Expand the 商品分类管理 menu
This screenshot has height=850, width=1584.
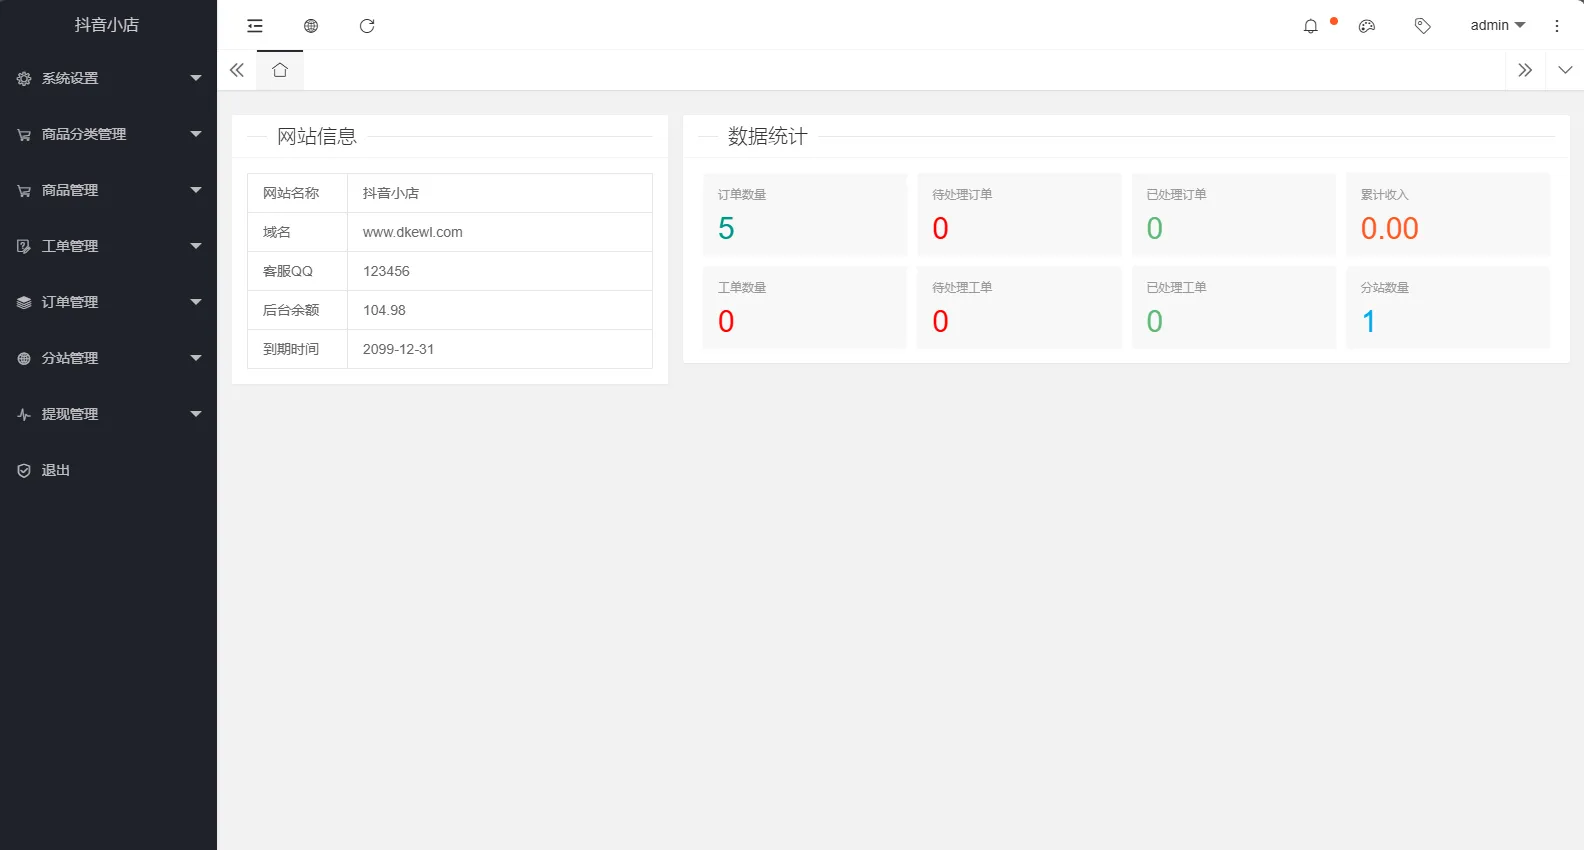point(108,134)
